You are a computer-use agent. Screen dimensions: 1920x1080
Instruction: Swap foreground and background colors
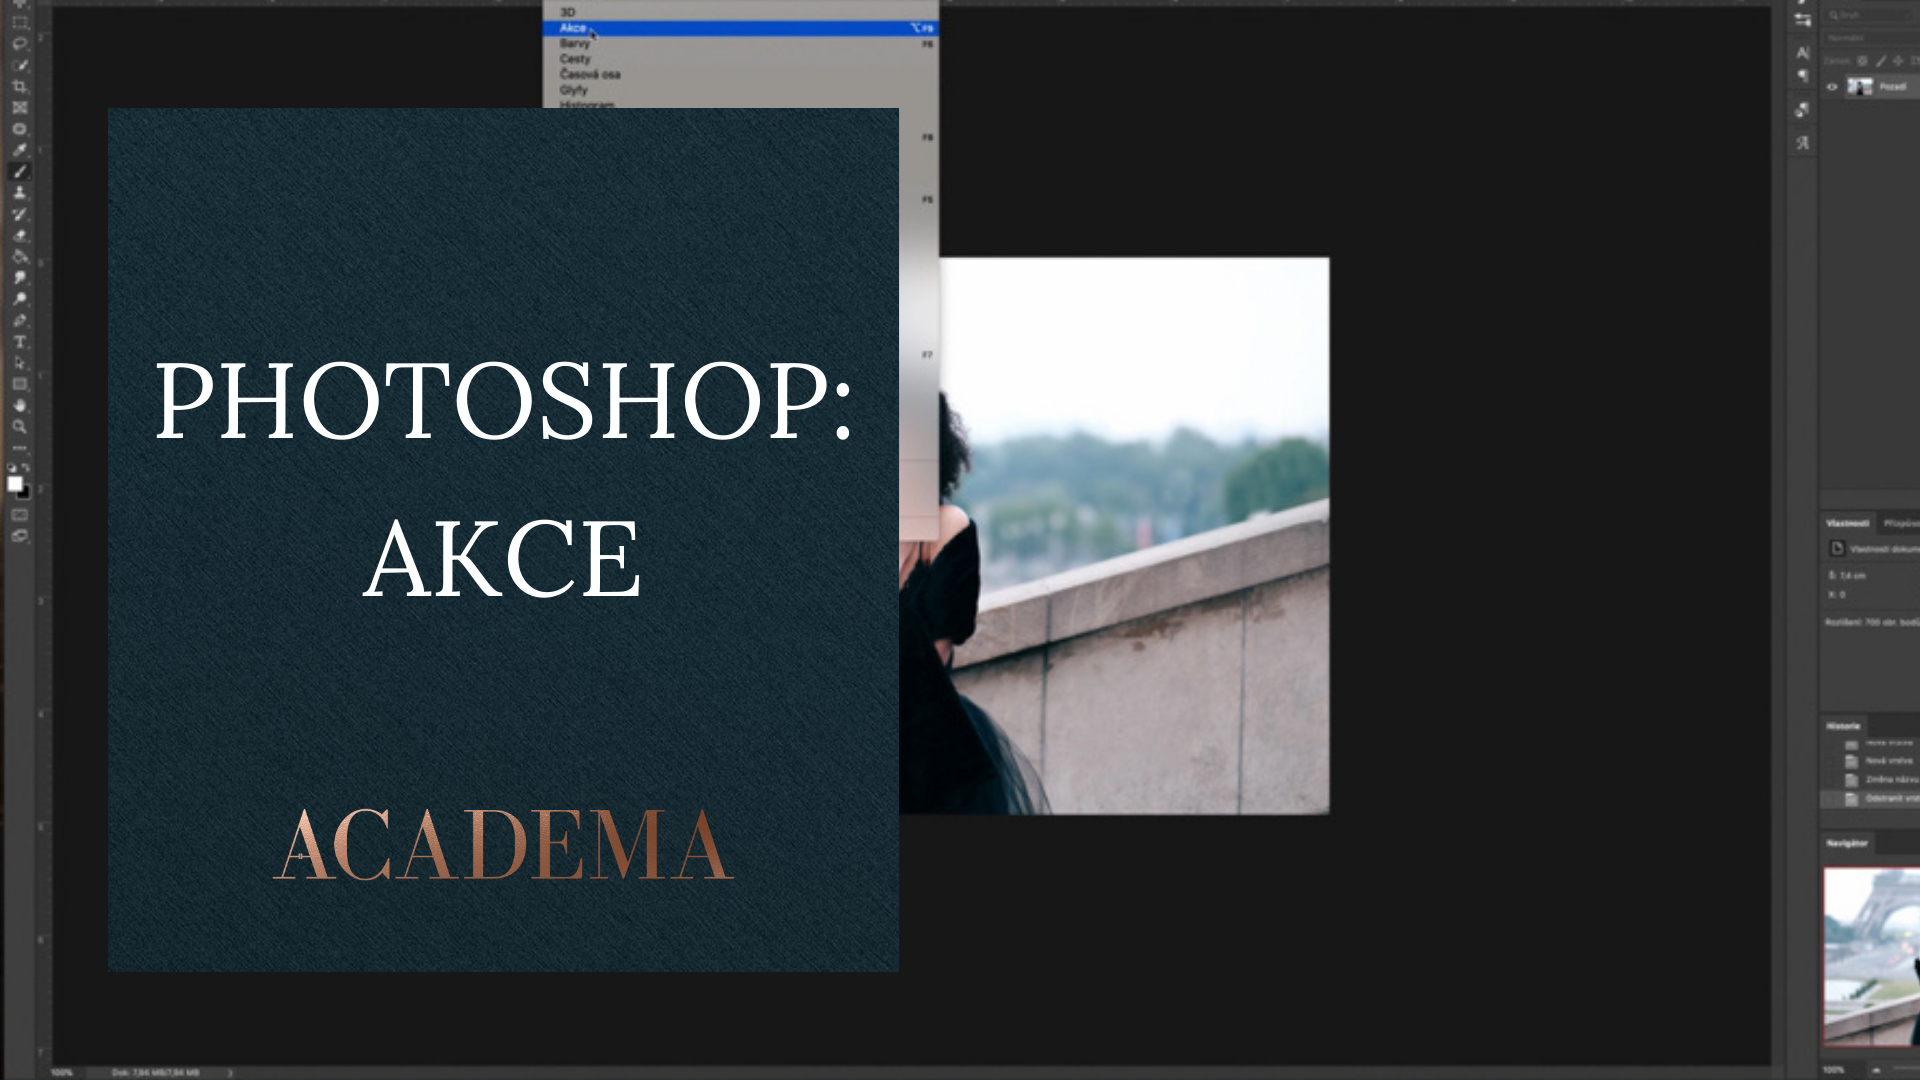(26, 467)
